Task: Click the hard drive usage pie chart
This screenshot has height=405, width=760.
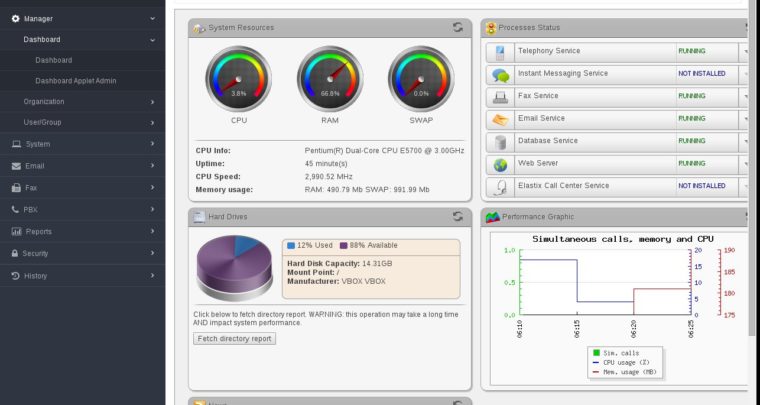Action: [232, 267]
